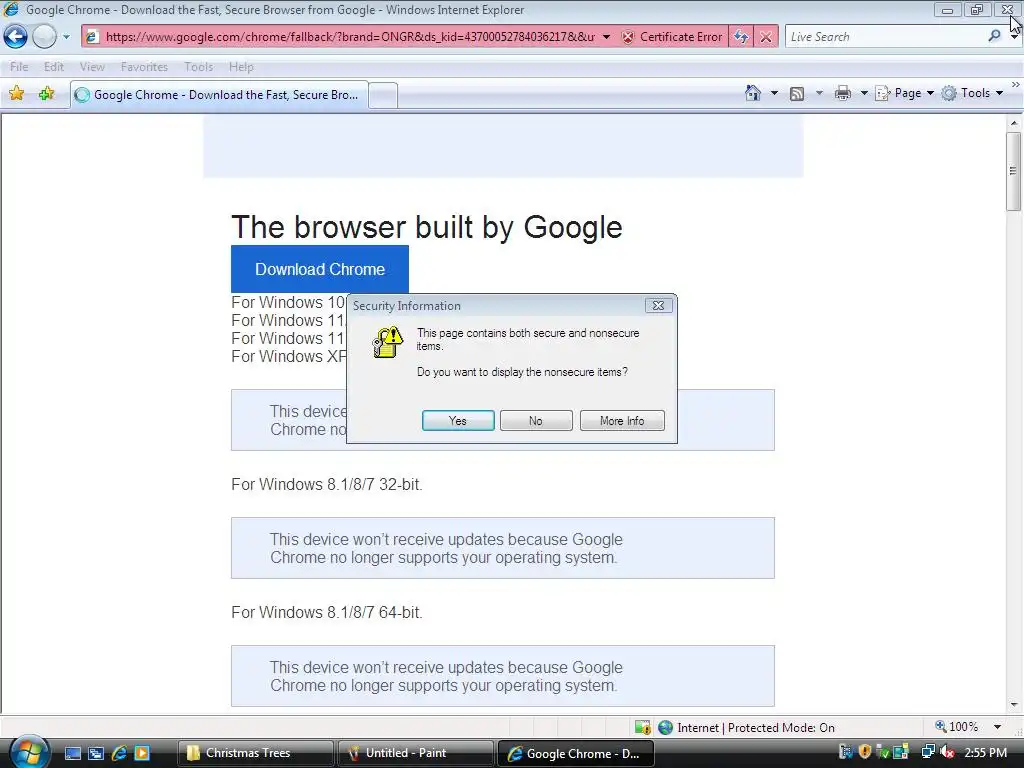Open the View menu
This screenshot has width=1024, height=768.
[92, 67]
